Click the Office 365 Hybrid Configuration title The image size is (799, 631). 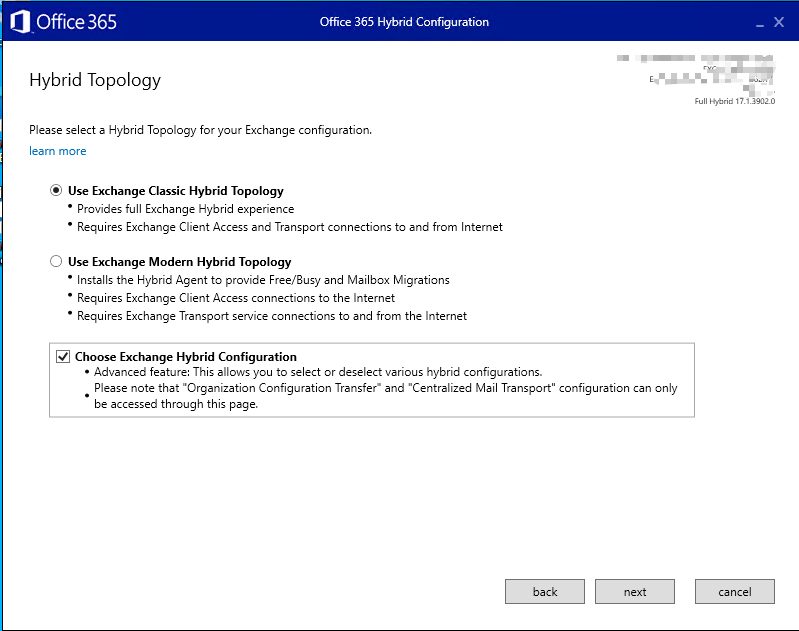404,22
